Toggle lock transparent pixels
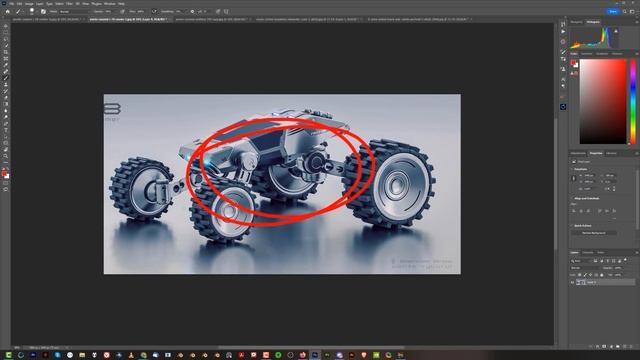The height and width of the screenshot is (360, 640). pos(580,275)
